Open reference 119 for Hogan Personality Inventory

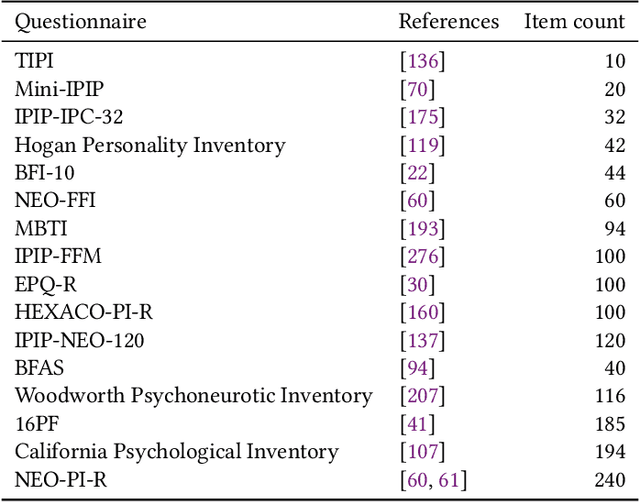click(x=422, y=144)
